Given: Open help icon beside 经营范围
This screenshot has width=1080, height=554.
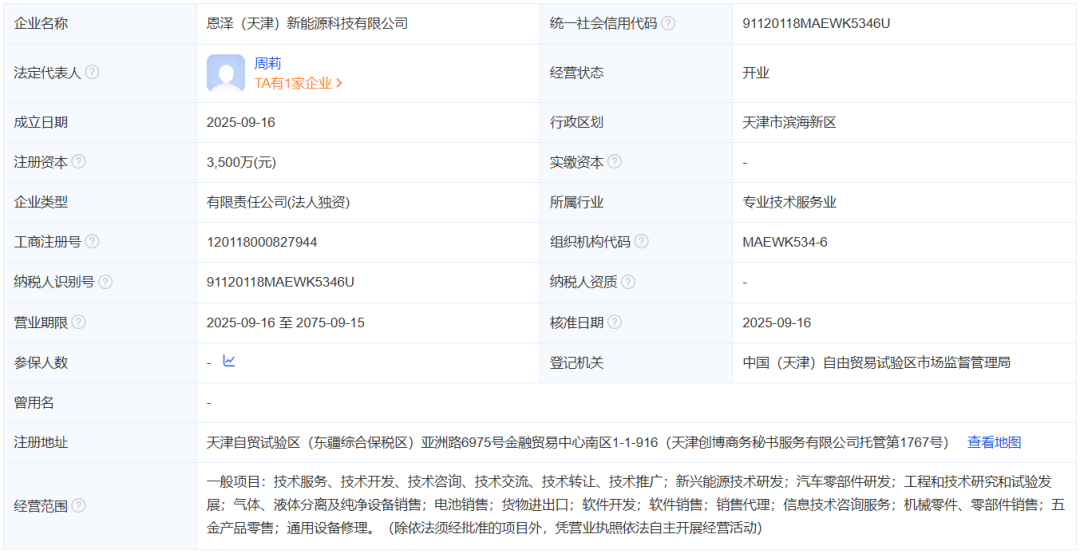Looking at the screenshot, I should [x=79, y=506].
